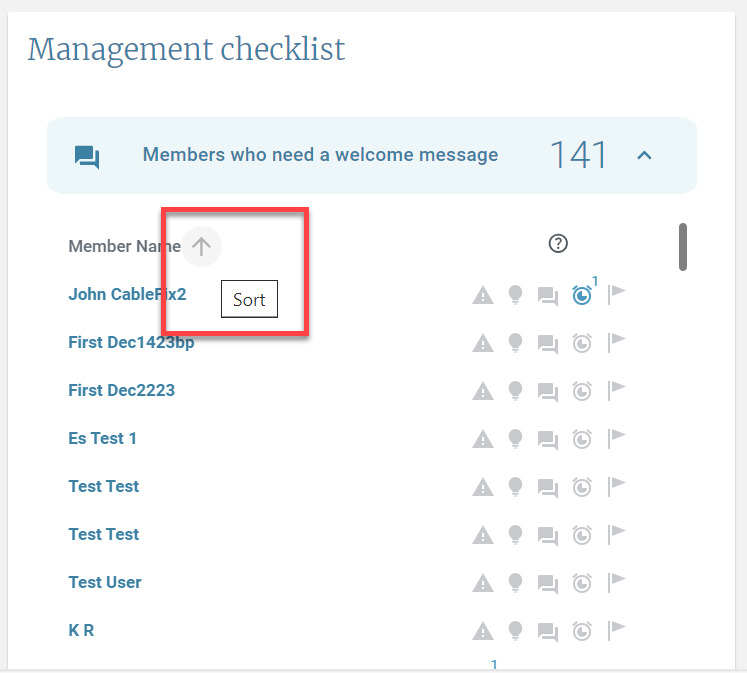
Task: Collapse the welcome message members section
Action: tap(645, 155)
